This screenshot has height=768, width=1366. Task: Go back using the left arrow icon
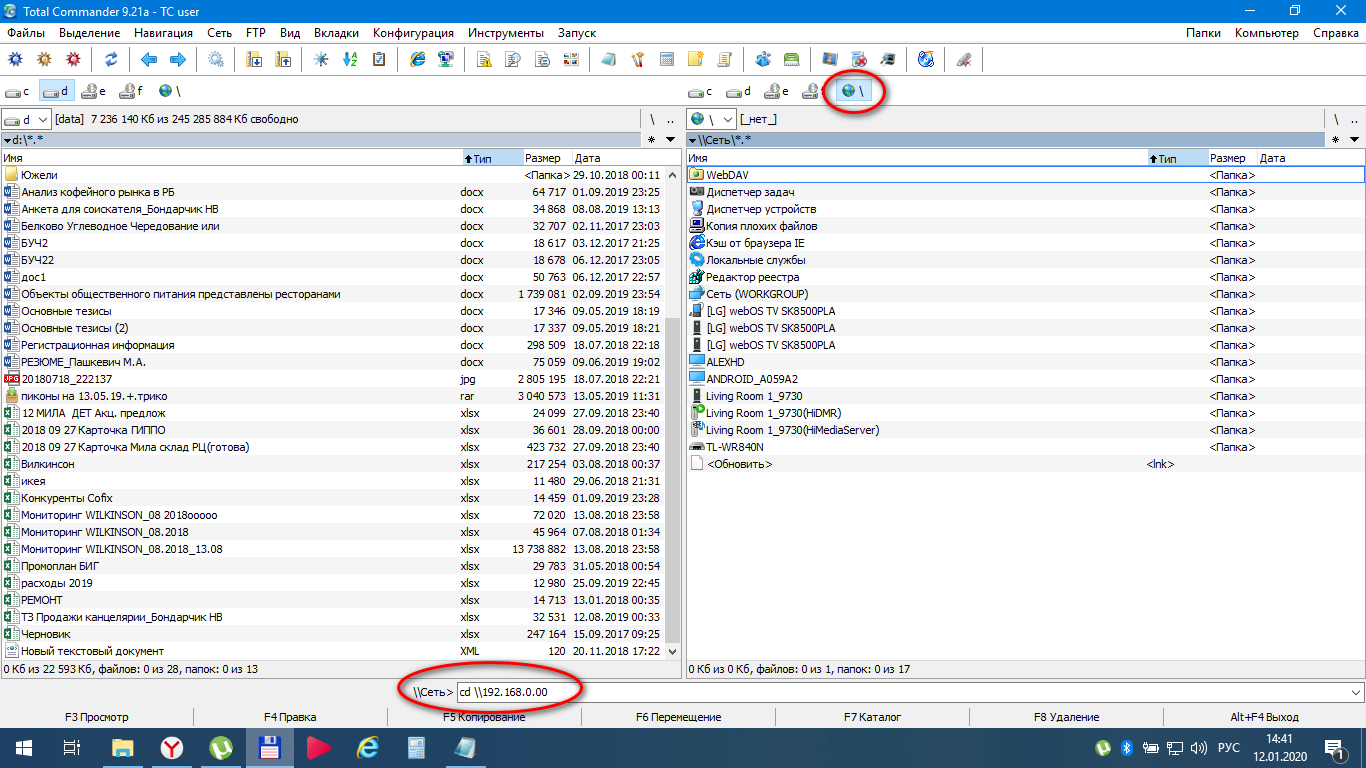click(x=149, y=59)
